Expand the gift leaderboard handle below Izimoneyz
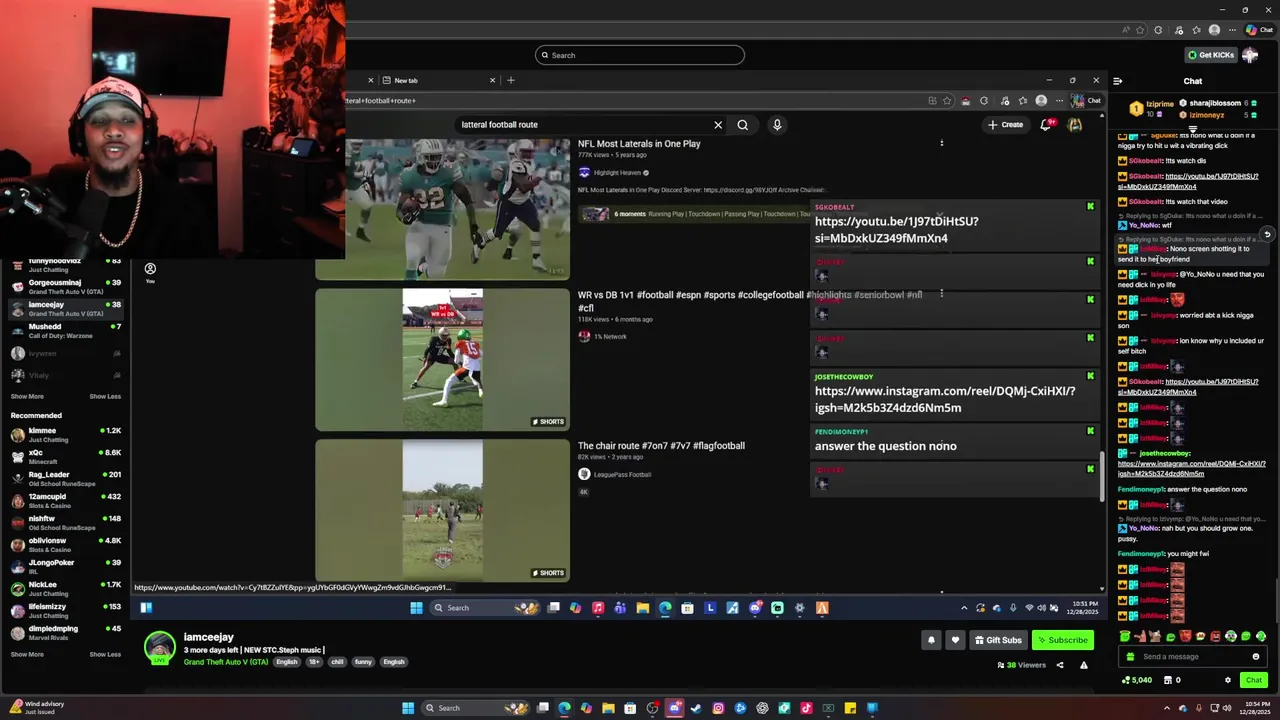 [1193, 129]
